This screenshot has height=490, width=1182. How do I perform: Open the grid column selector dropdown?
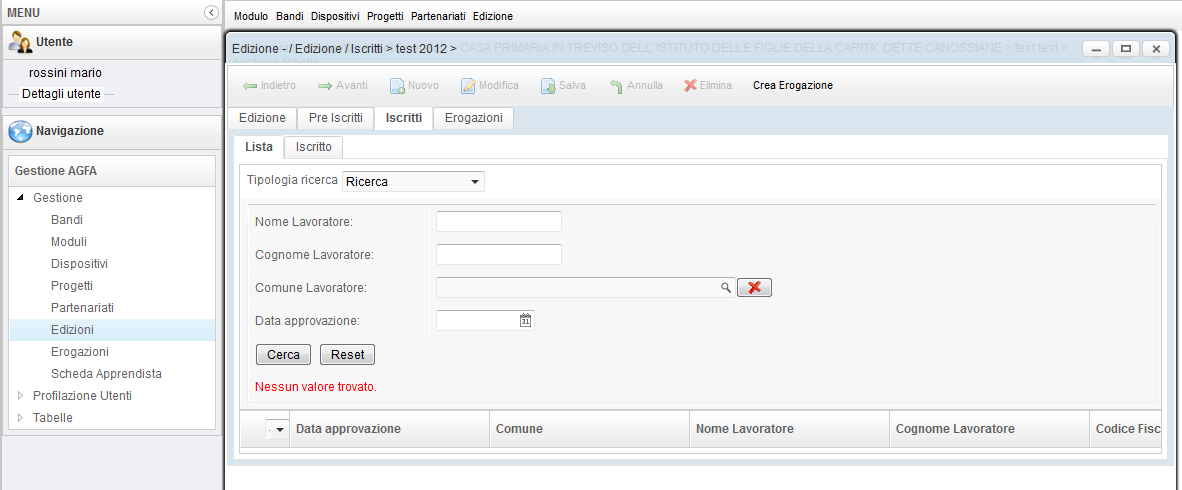click(x=279, y=429)
